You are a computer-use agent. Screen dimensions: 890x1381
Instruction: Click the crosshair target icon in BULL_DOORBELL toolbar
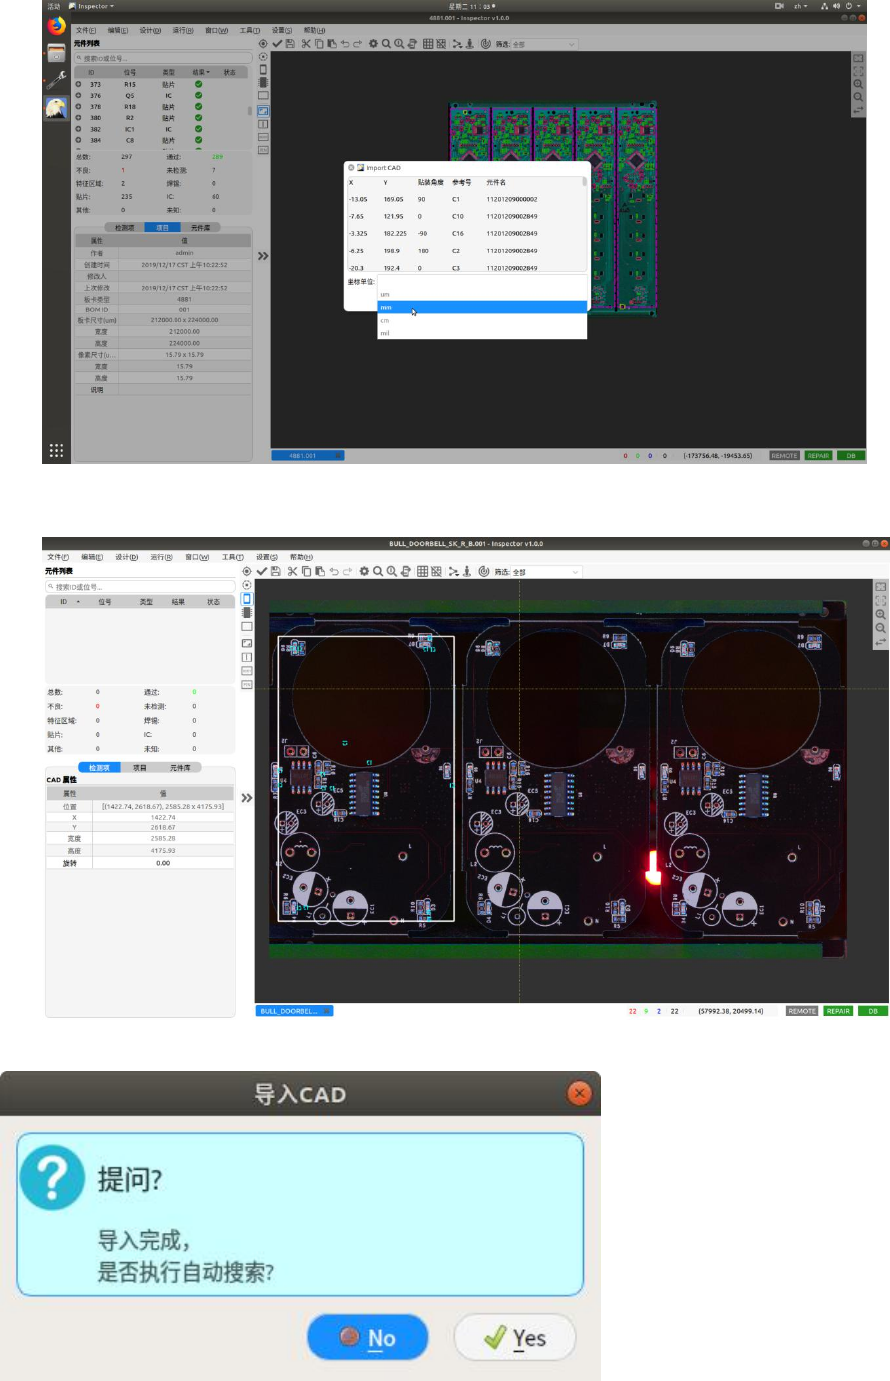point(247,572)
